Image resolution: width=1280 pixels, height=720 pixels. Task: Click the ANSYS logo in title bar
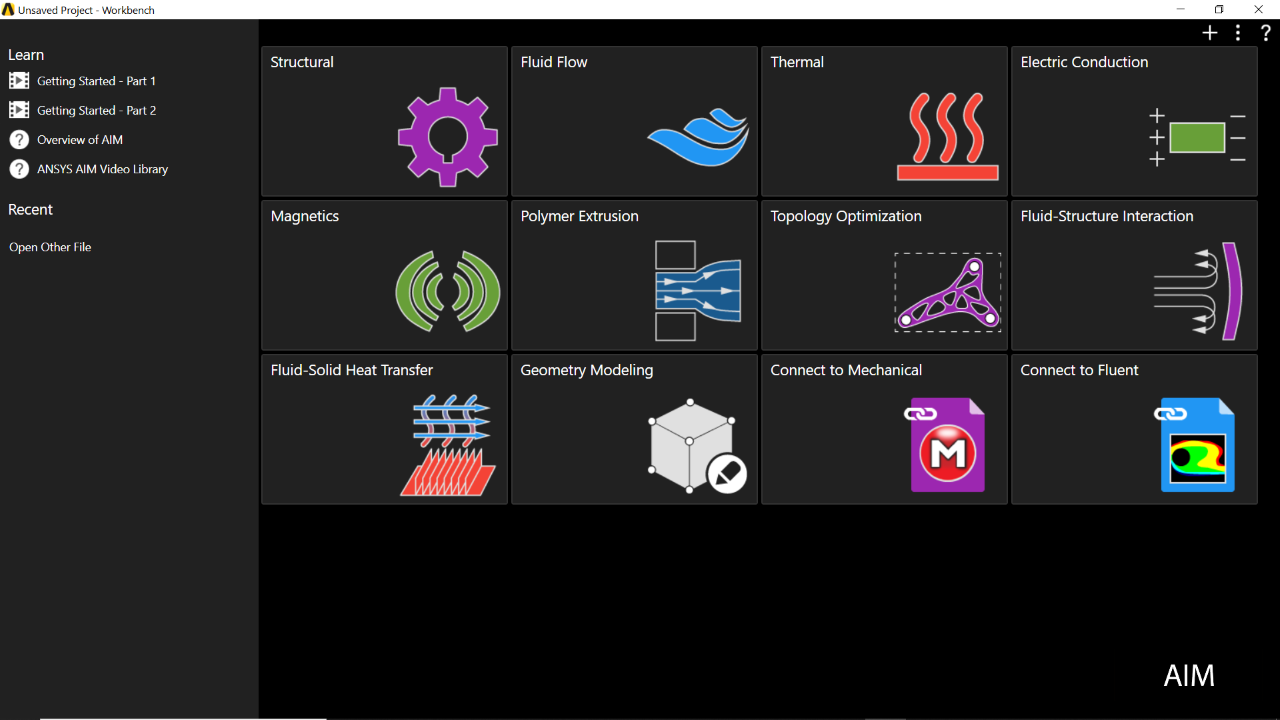(x=9, y=9)
